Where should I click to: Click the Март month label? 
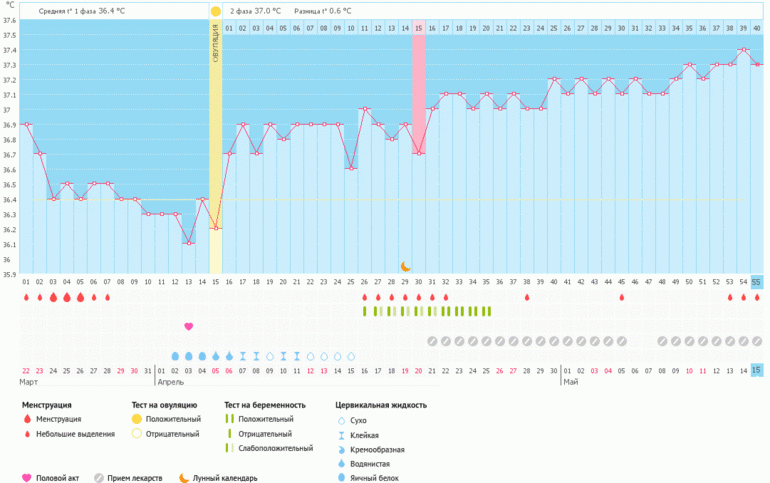click(29, 382)
